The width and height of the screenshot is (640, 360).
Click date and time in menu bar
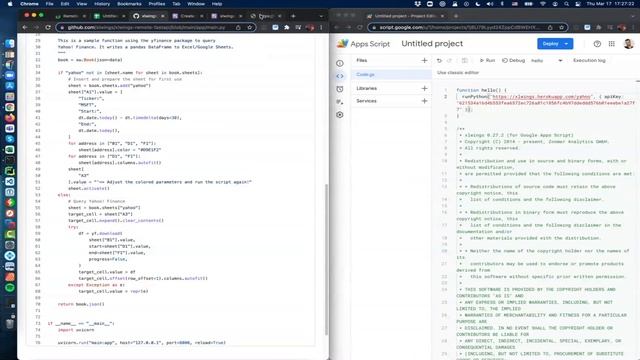610,4
